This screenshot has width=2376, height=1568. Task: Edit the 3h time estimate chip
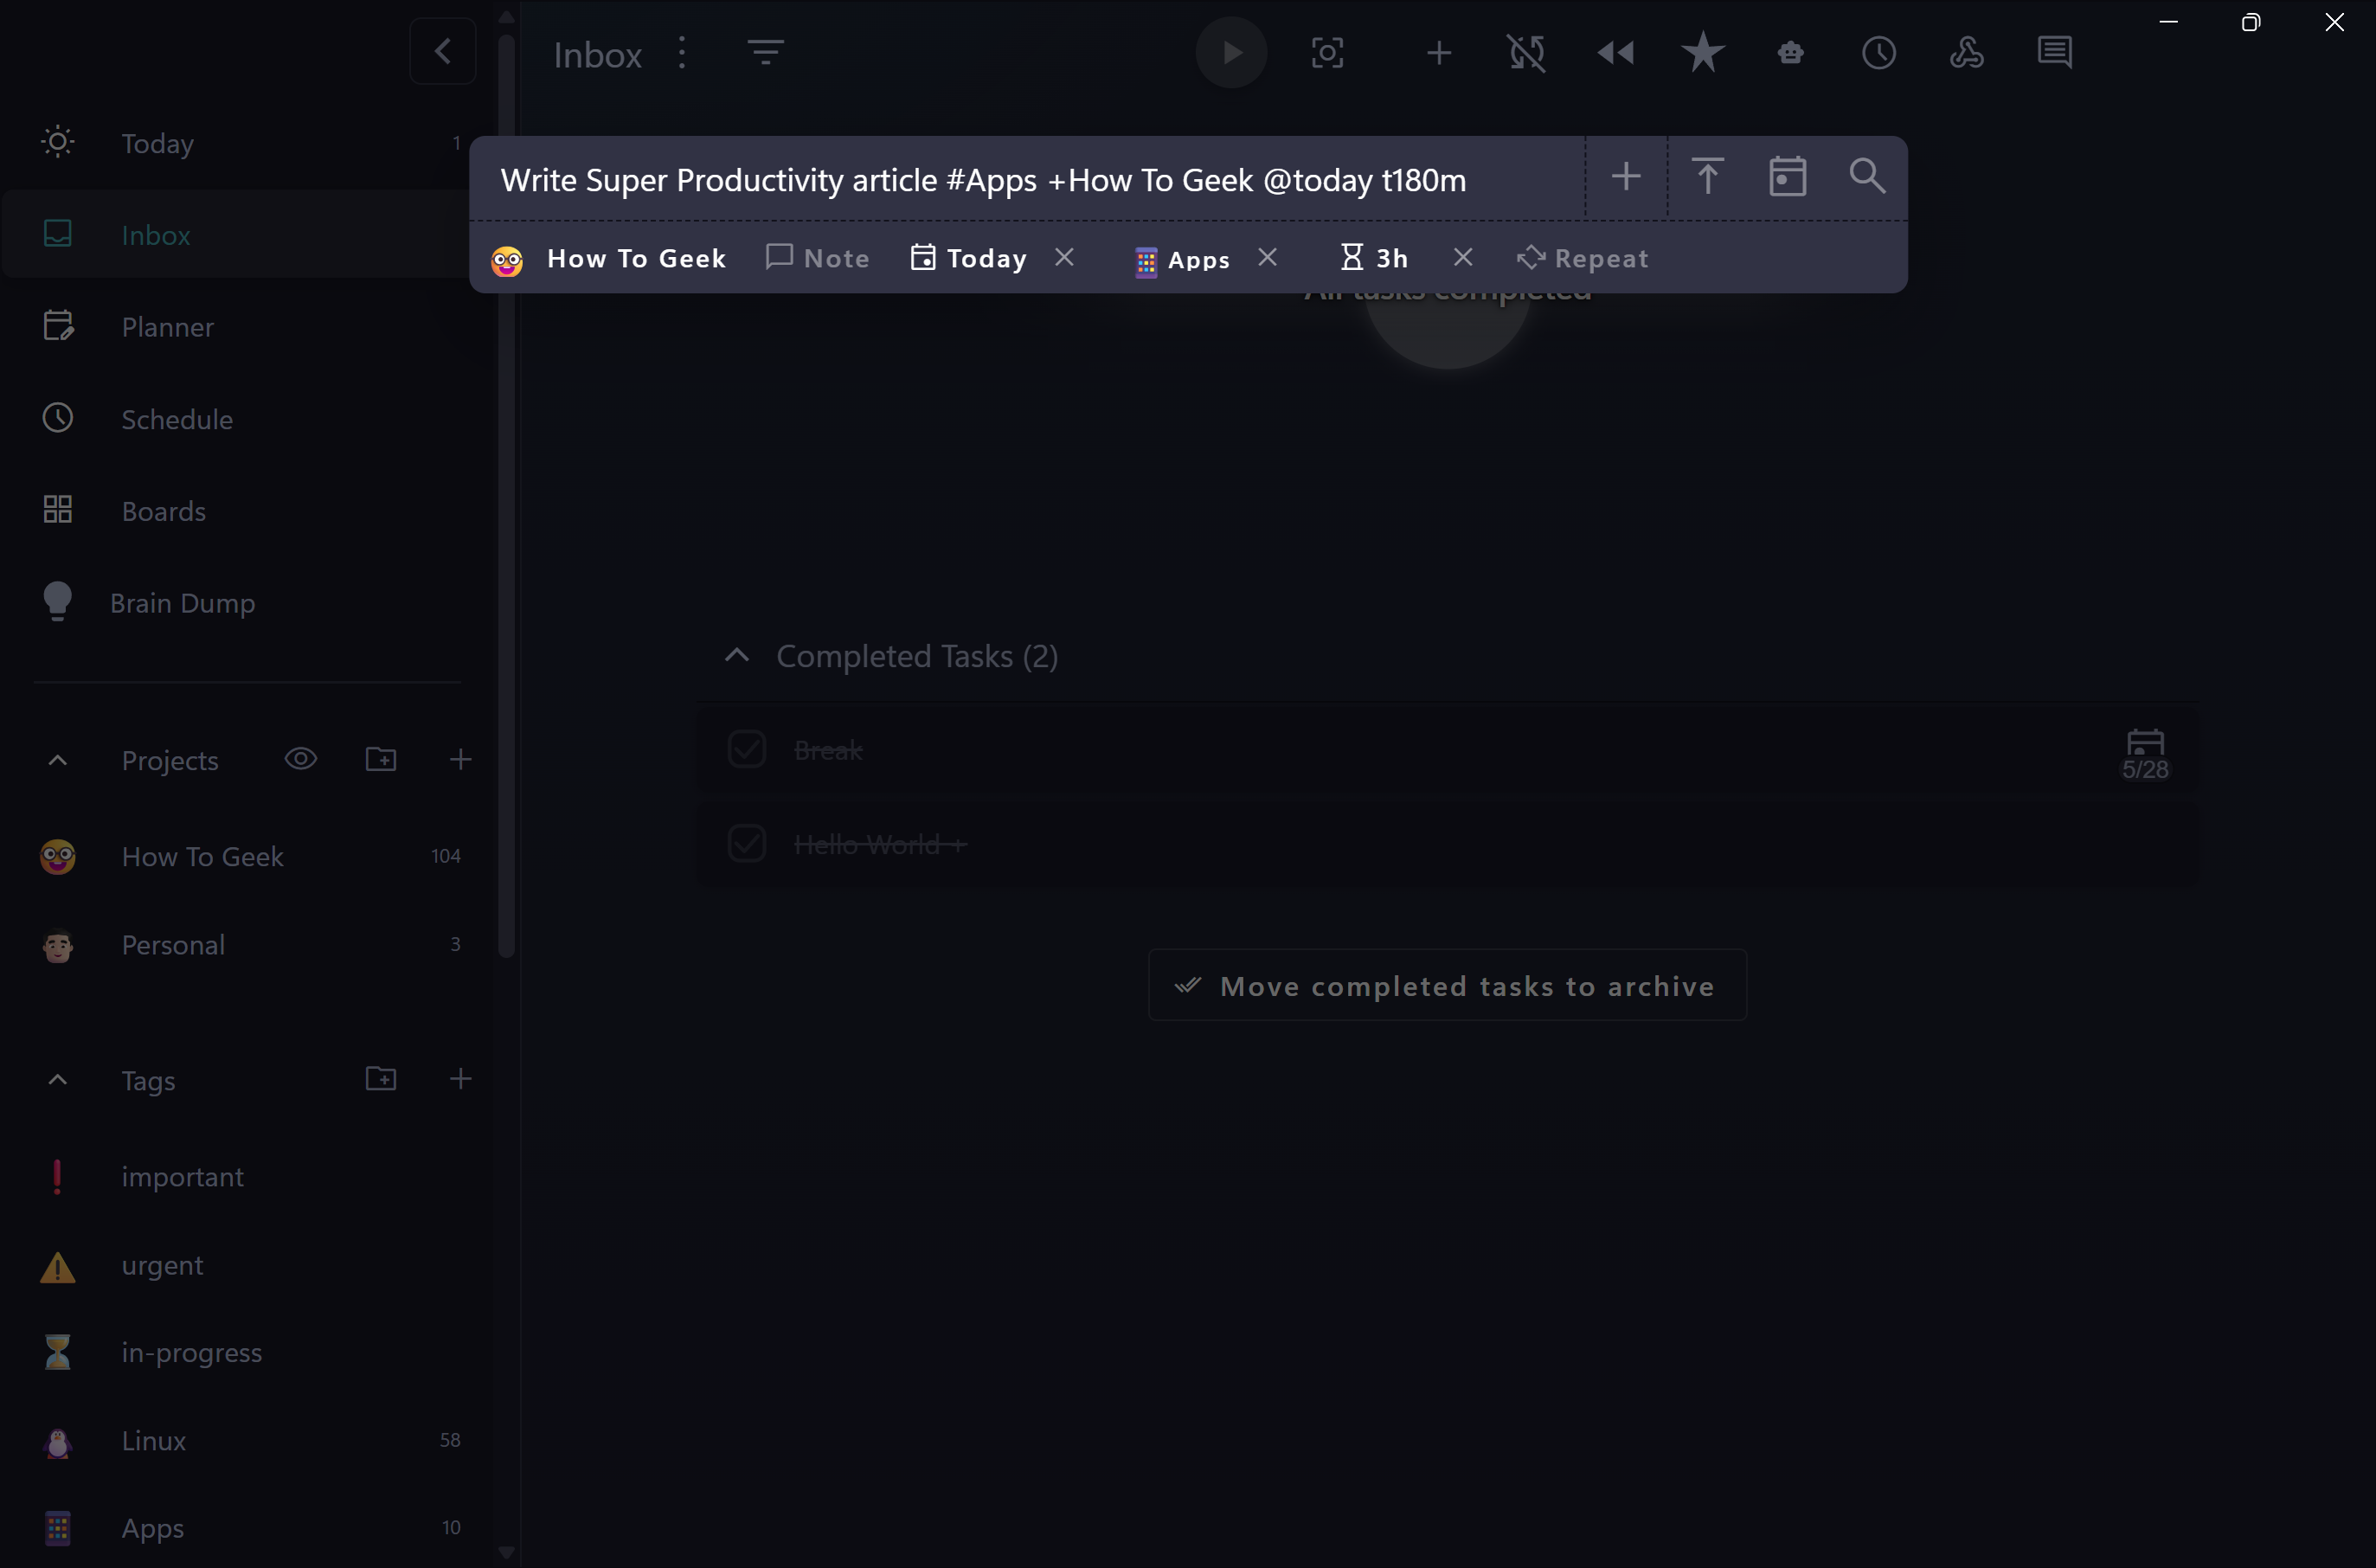(1374, 258)
